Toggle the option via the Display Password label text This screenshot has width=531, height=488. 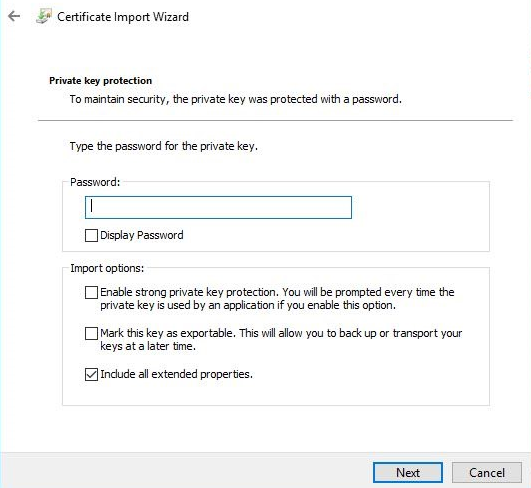click(x=142, y=235)
